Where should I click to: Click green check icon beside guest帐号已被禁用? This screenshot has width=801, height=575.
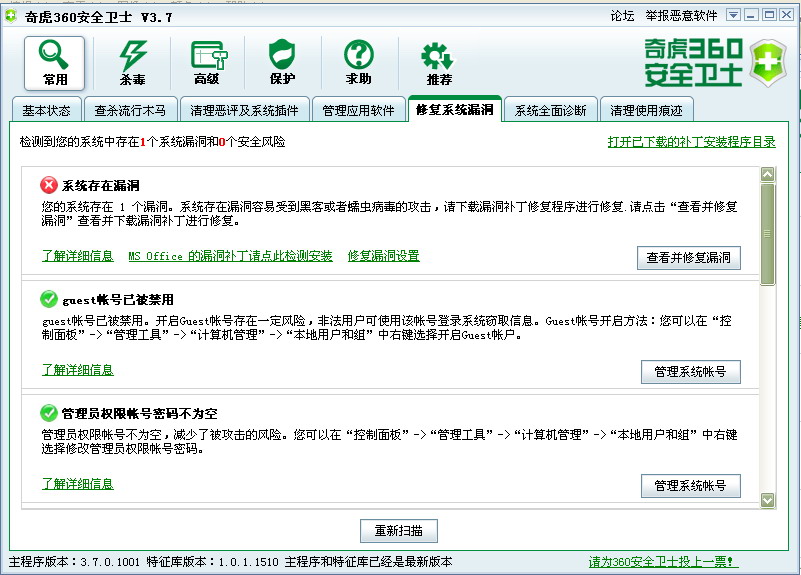49,299
